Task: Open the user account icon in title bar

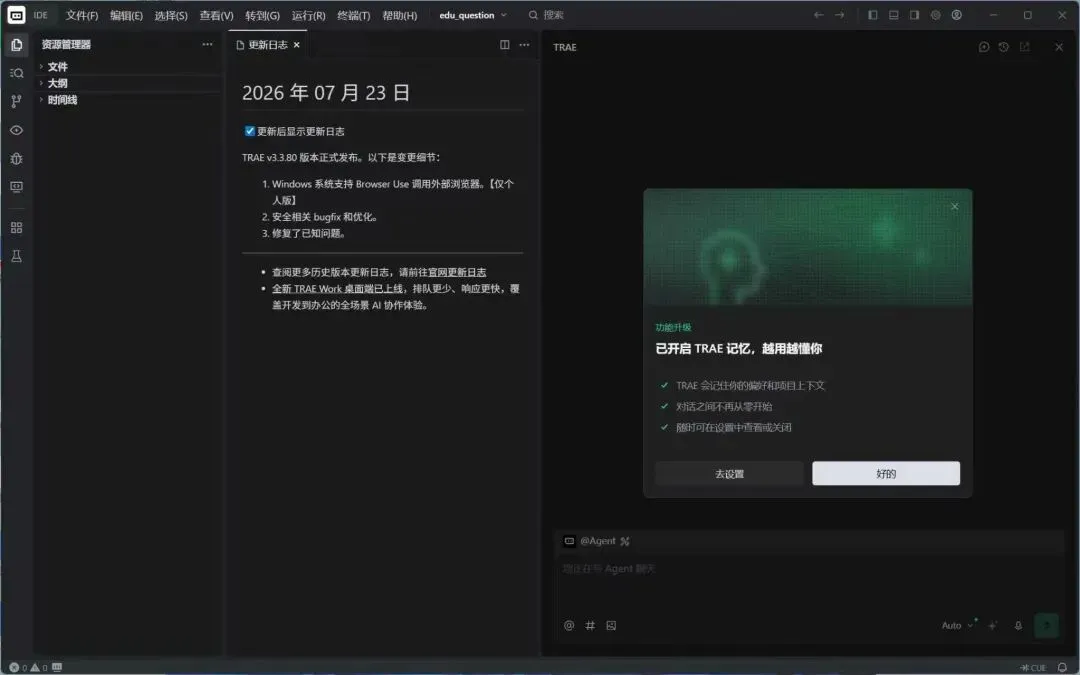Action: [957, 14]
